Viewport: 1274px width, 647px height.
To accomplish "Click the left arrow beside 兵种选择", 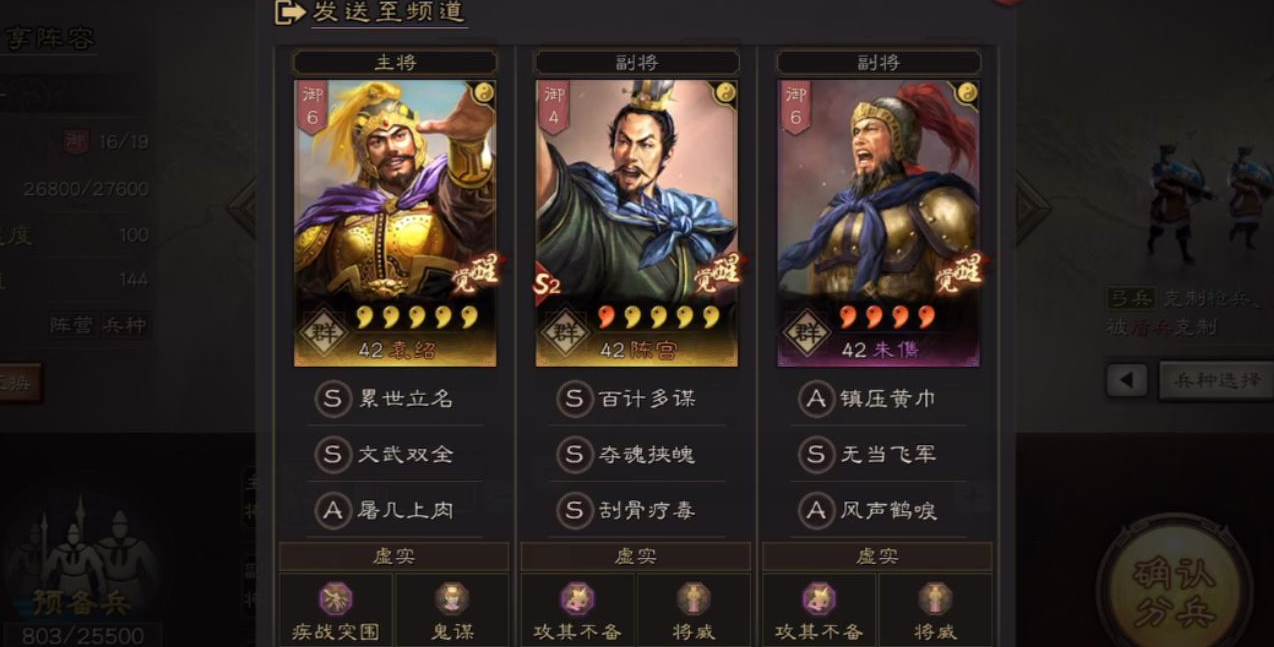I will [x=1127, y=380].
